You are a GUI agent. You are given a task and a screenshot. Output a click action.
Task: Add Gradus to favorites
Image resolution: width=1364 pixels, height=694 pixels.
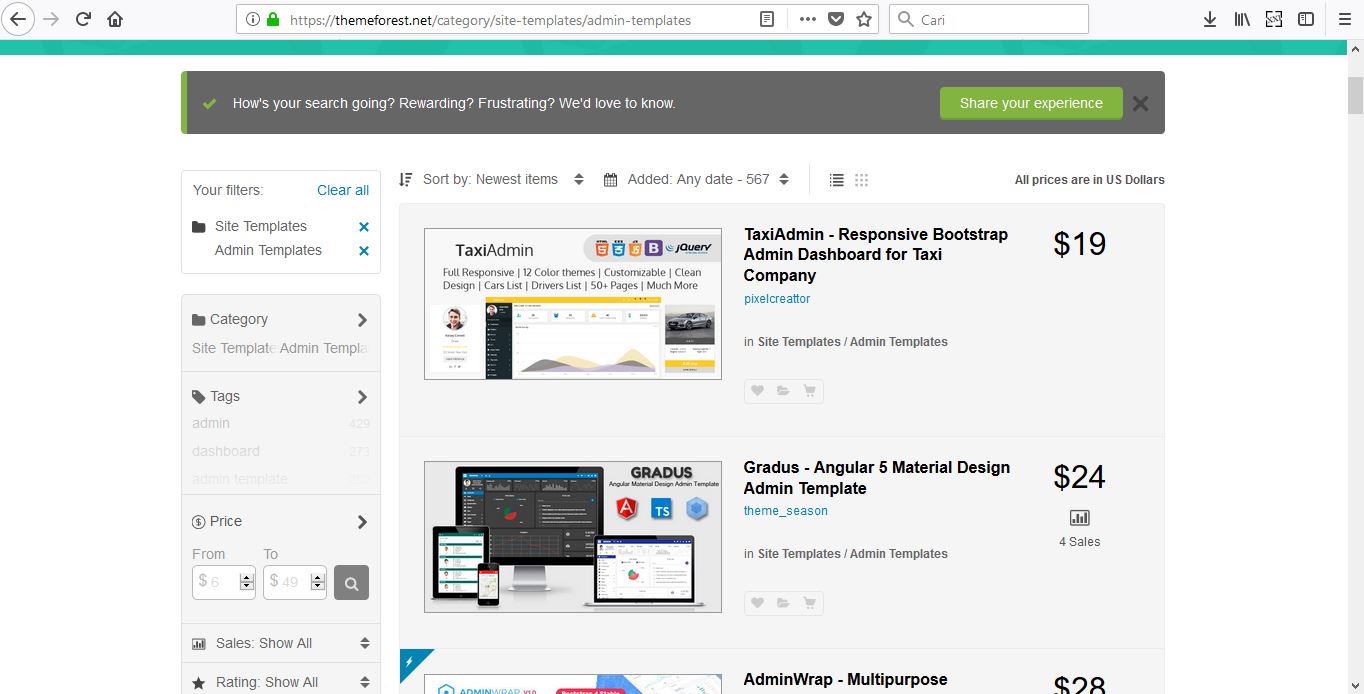(x=757, y=603)
